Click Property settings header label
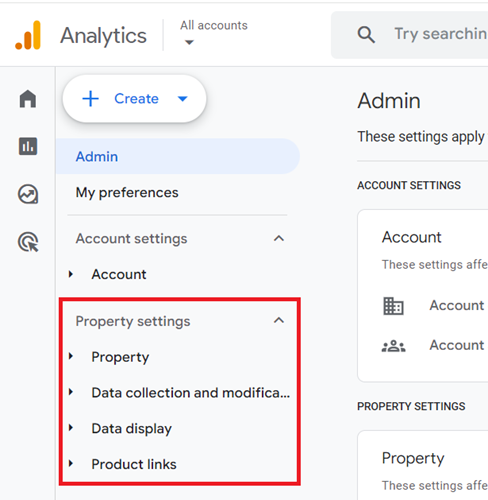 point(133,321)
